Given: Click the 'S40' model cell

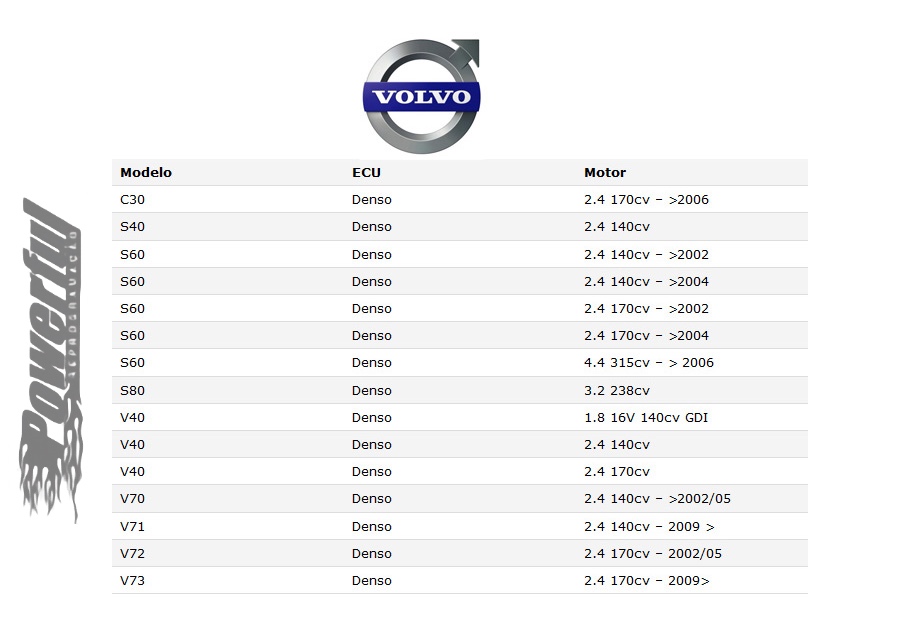Looking at the screenshot, I should [132, 227].
